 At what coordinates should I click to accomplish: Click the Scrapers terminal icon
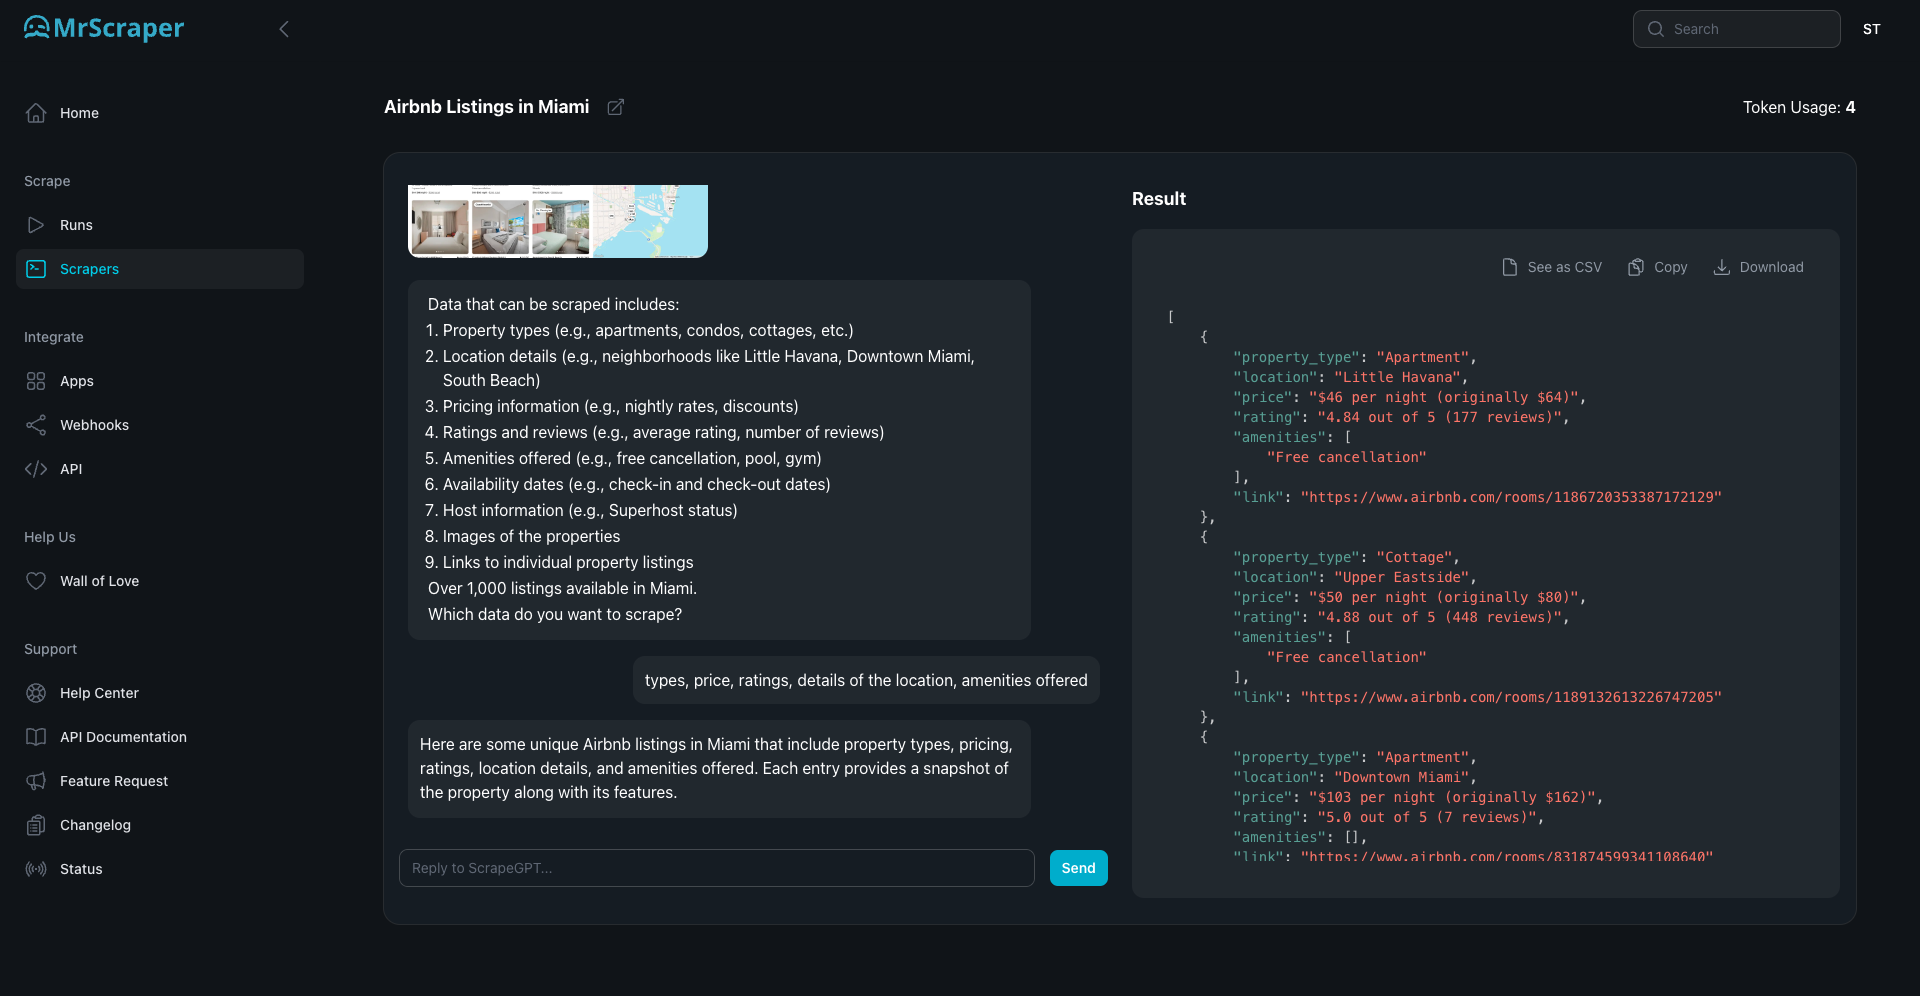point(36,269)
